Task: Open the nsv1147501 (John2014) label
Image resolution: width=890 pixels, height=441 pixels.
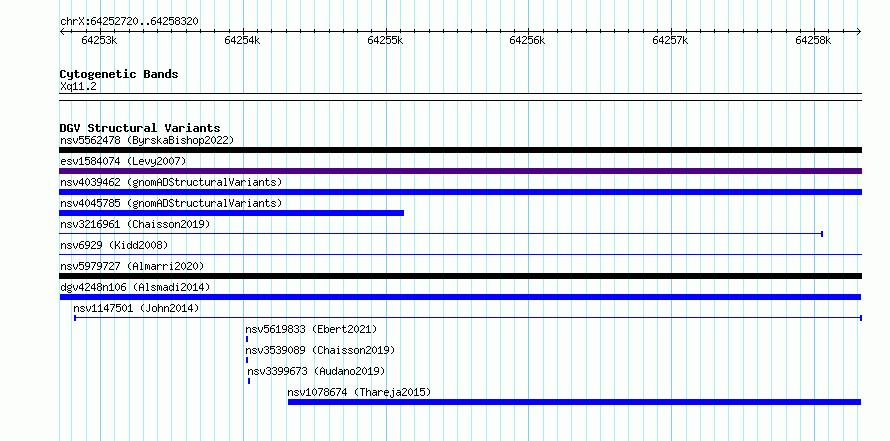Action: (136, 308)
